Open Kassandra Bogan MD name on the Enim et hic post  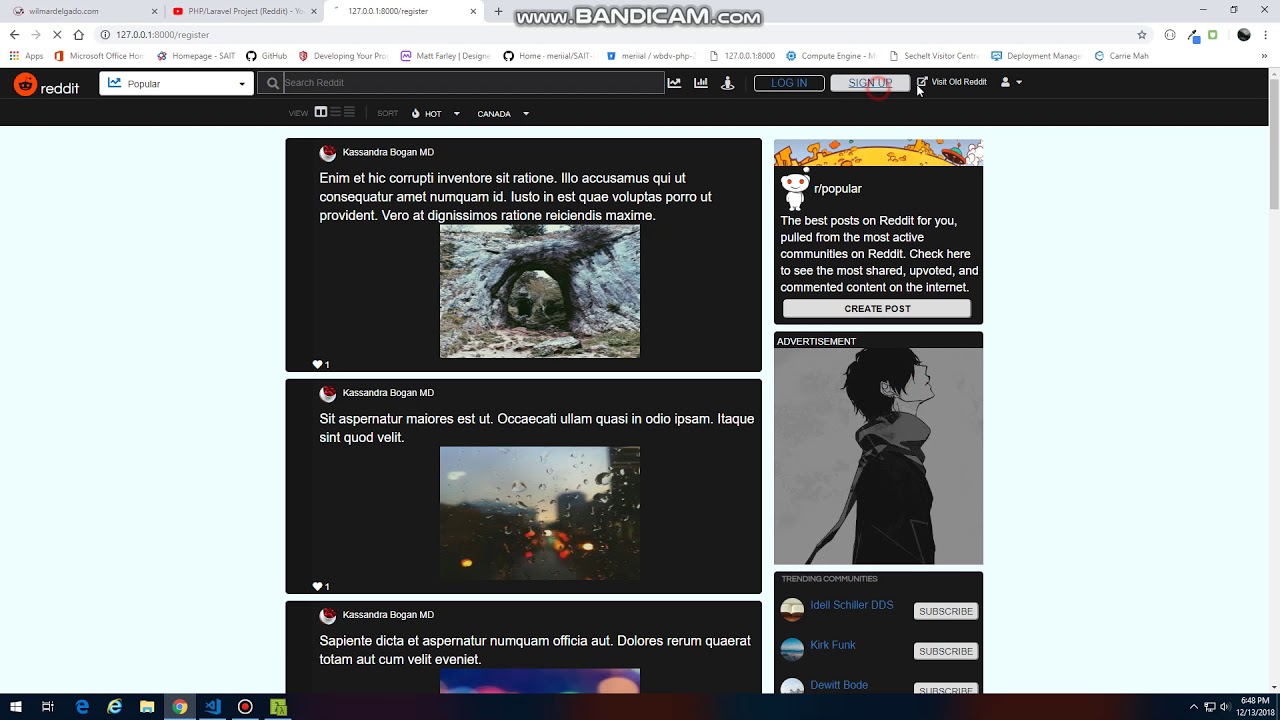pyautogui.click(x=388, y=152)
